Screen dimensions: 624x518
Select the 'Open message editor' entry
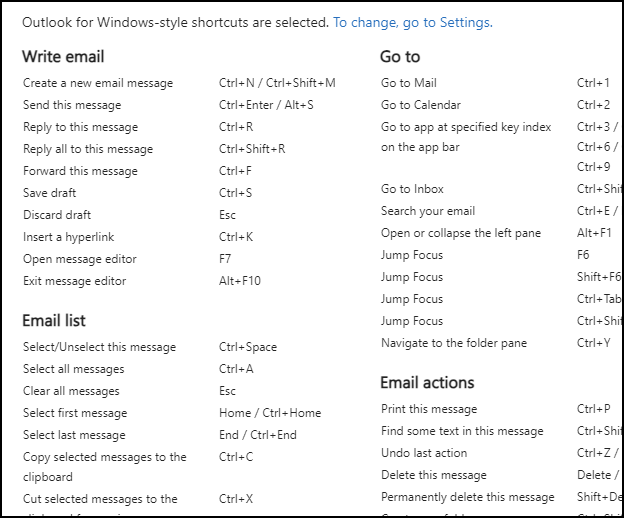click(80, 259)
